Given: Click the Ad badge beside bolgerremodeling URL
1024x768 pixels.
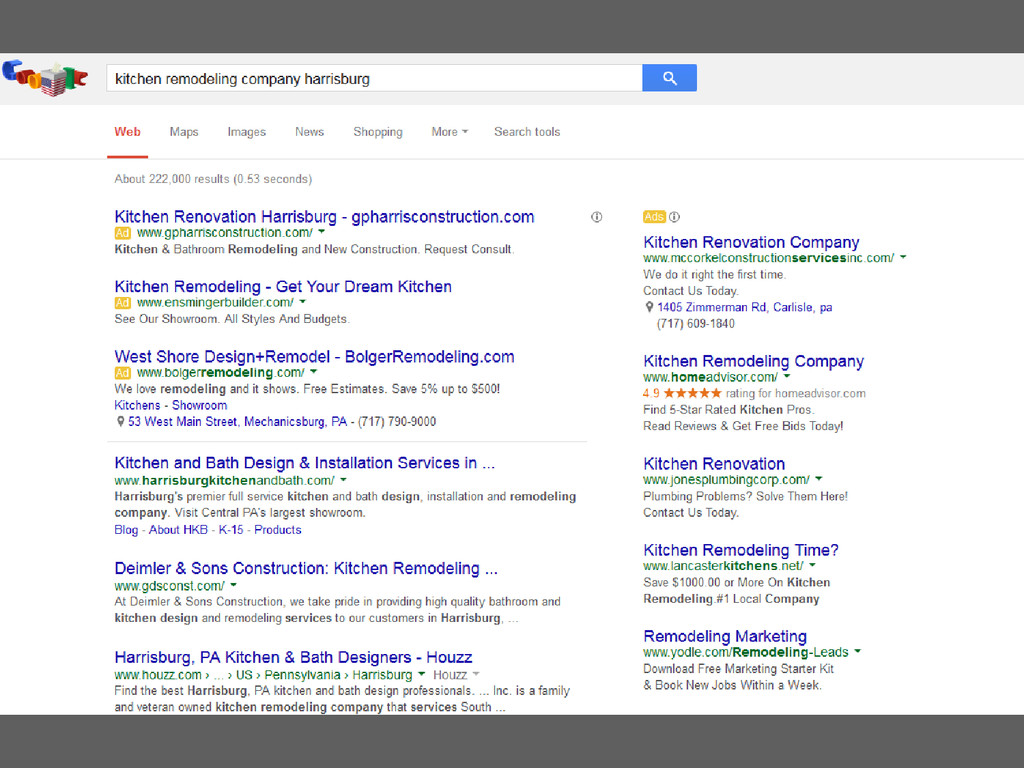Looking at the screenshot, I should (x=123, y=373).
